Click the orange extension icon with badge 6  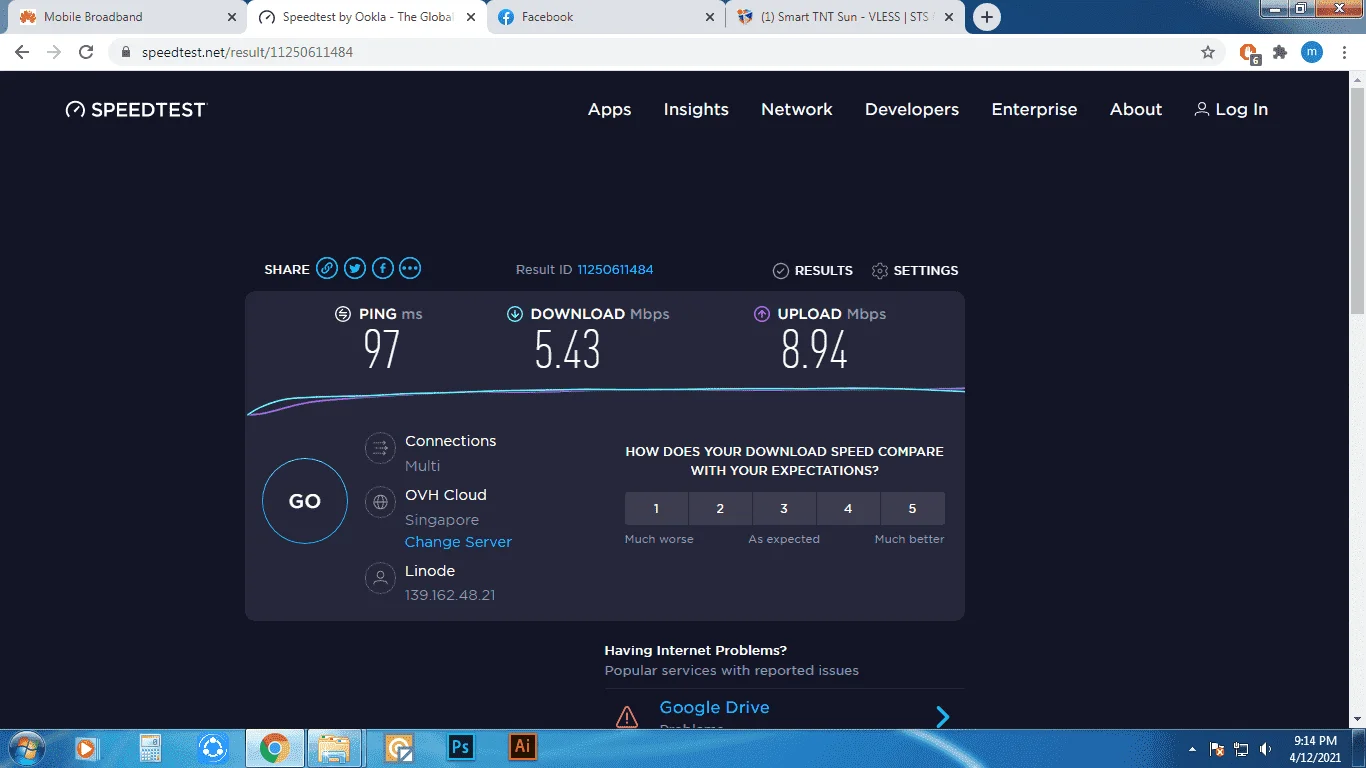[1249, 53]
